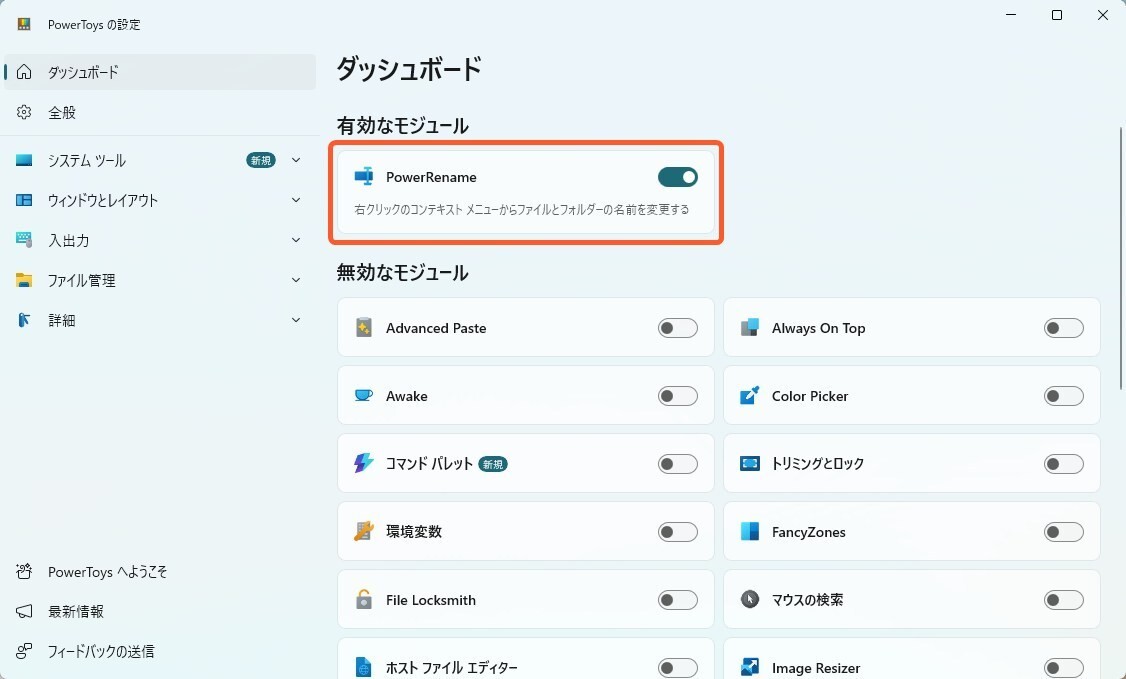Click the 環境変数 module icon

363,531
